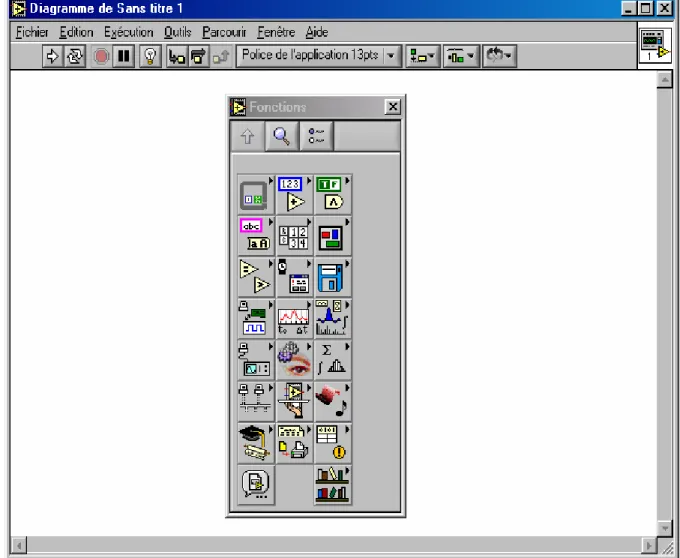Click the Step Into button
Screen dimensions: 680x558
click(177, 56)
